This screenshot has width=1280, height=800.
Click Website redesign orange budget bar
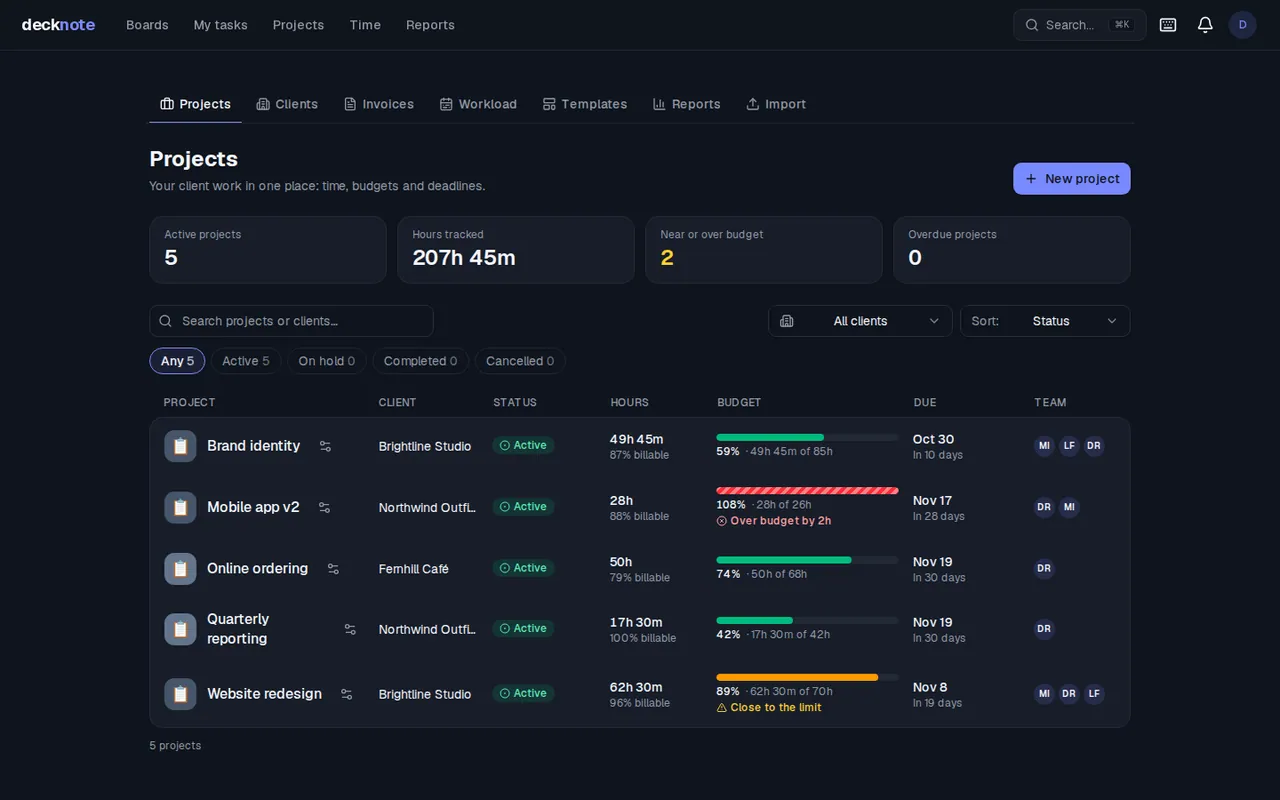[807, 678]
